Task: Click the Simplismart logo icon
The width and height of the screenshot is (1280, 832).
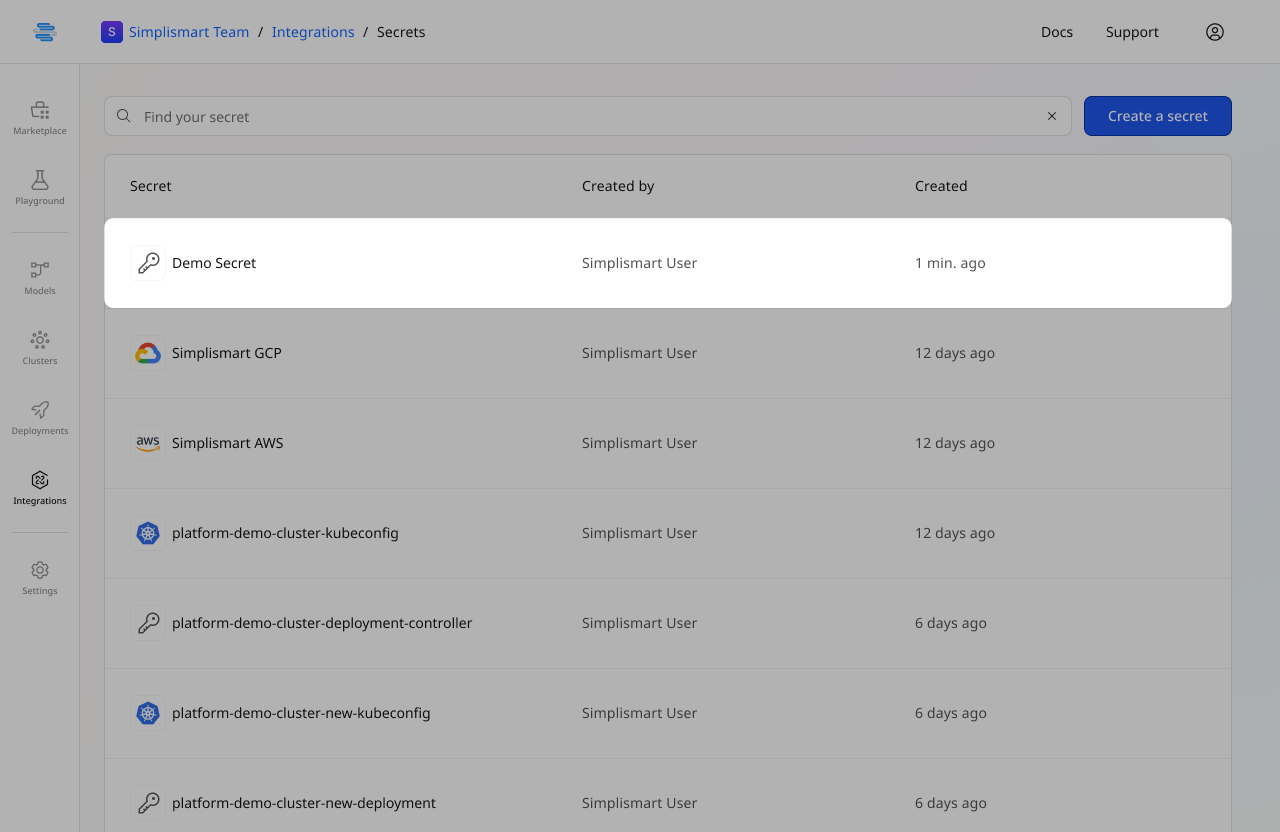Action: click(44, 32)
